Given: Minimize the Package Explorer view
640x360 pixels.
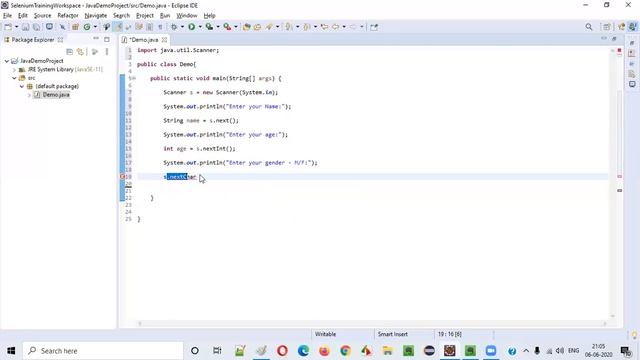Looking at the screenshot, I should point(96,39).
